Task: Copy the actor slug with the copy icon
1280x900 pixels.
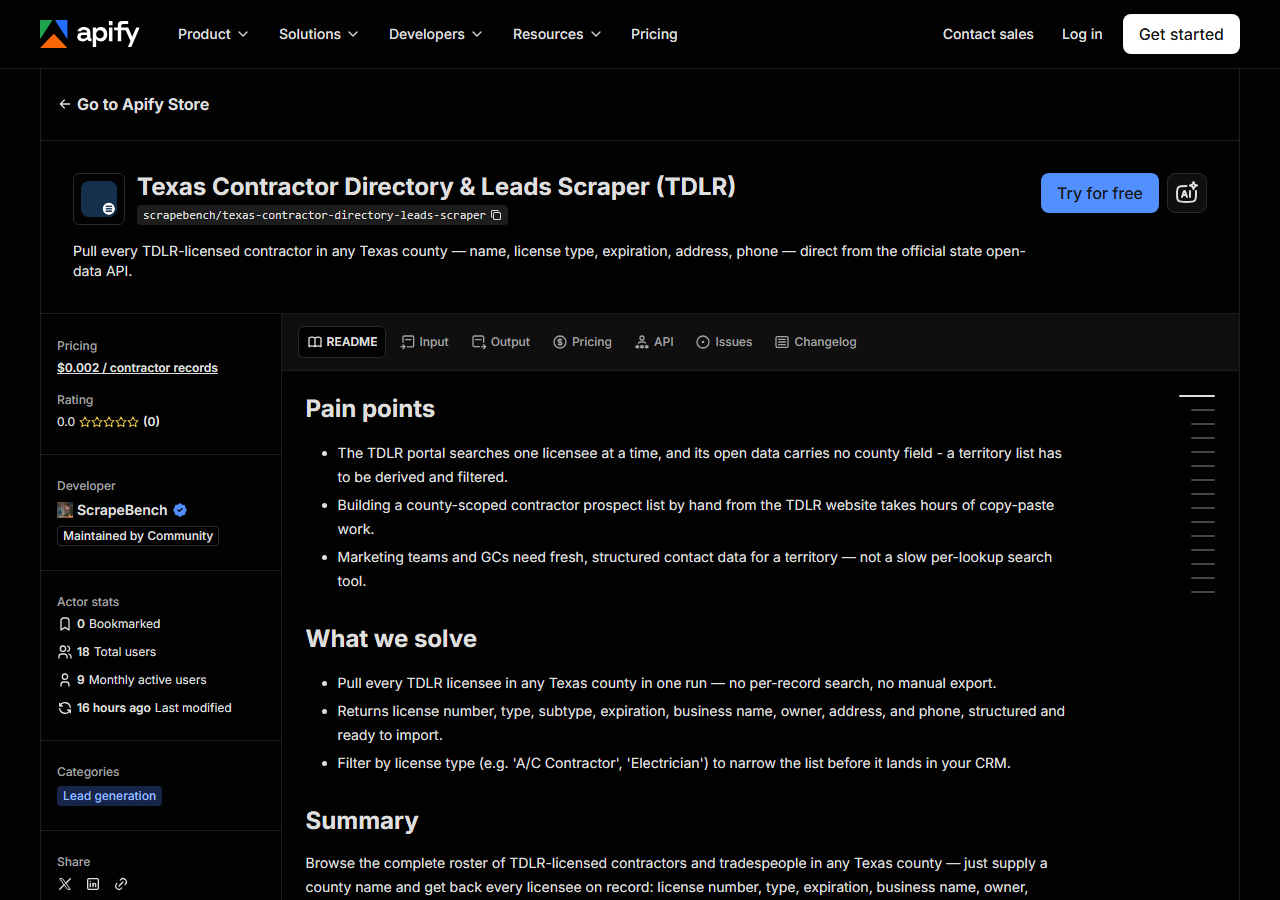Action: [496, 215]
